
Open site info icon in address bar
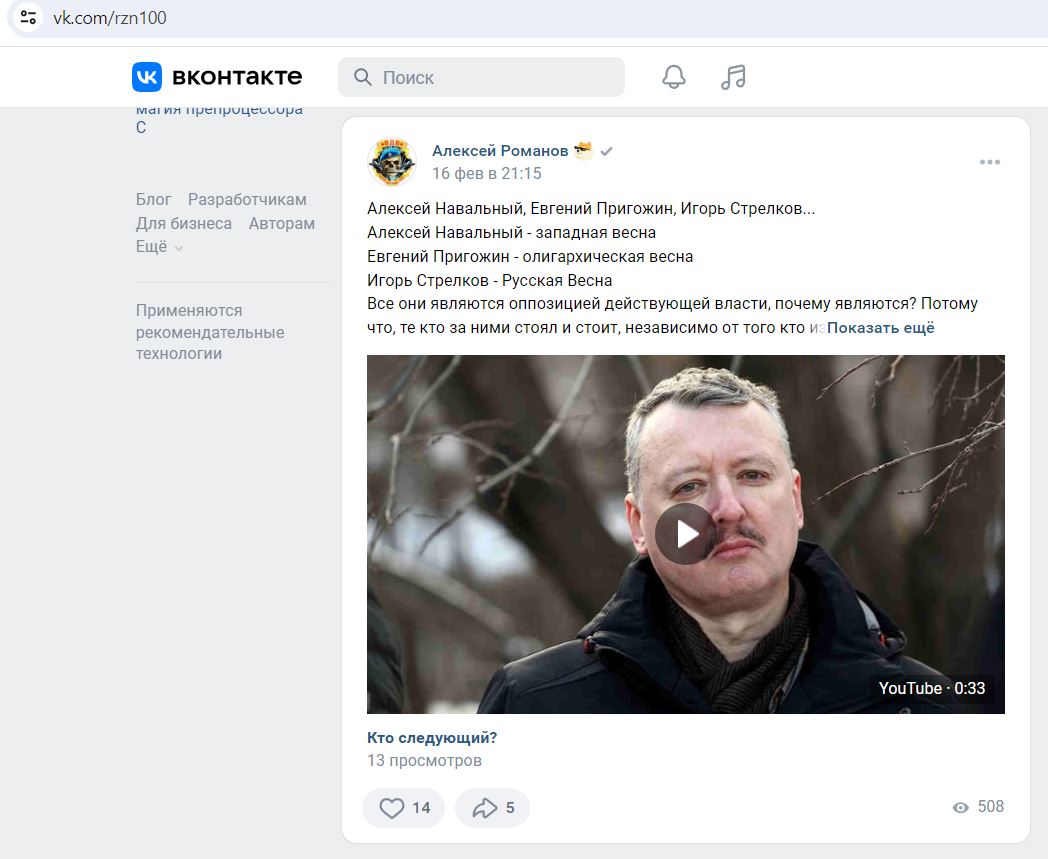click(28, 17)
